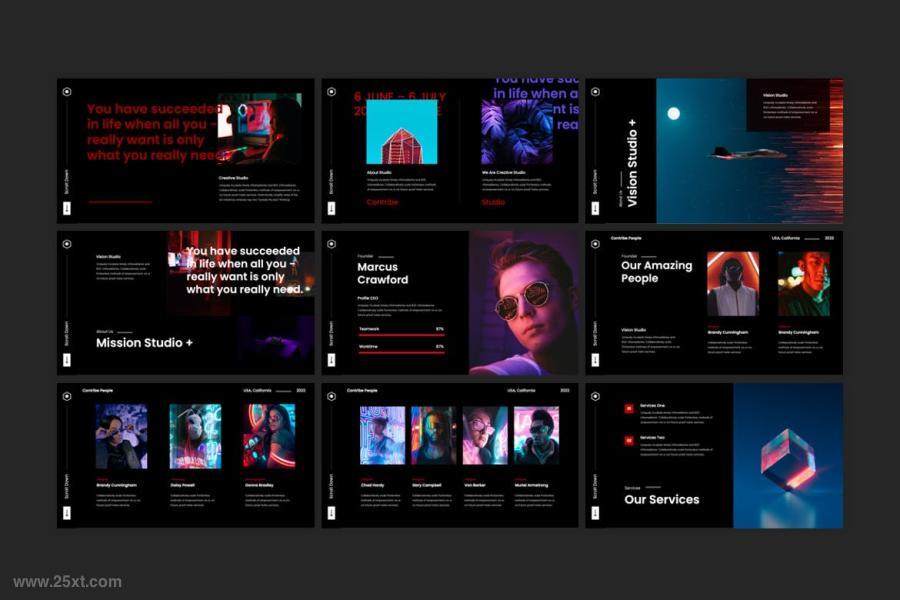Viewport: 900px width, 600px height.
Task: Click "About Studio" label under building photo
Action: click(x=379, y=172)
